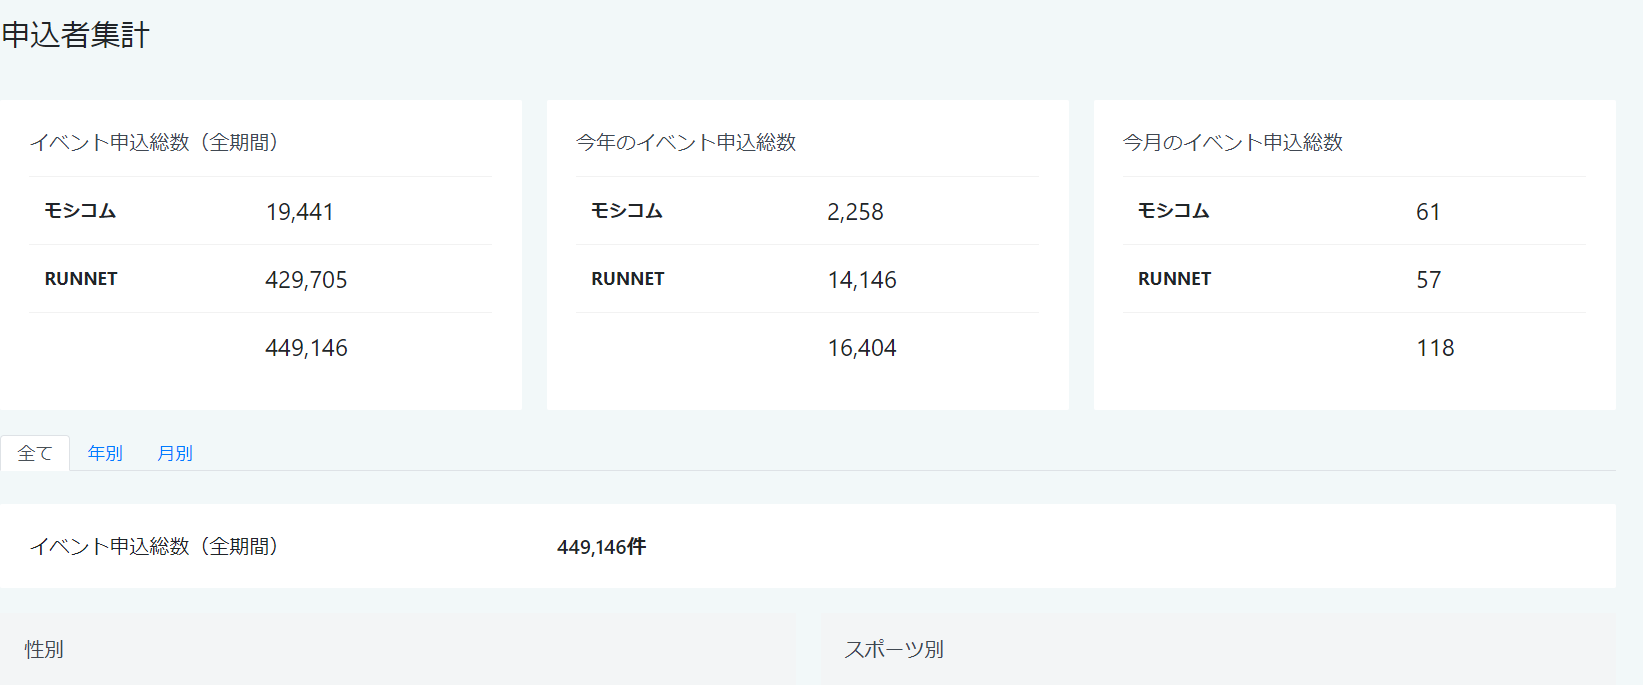The height and width of the screenshot is (685, 1643).
Task: Click the total 118
Action: pyautogui.click(x=1435, y=348)
